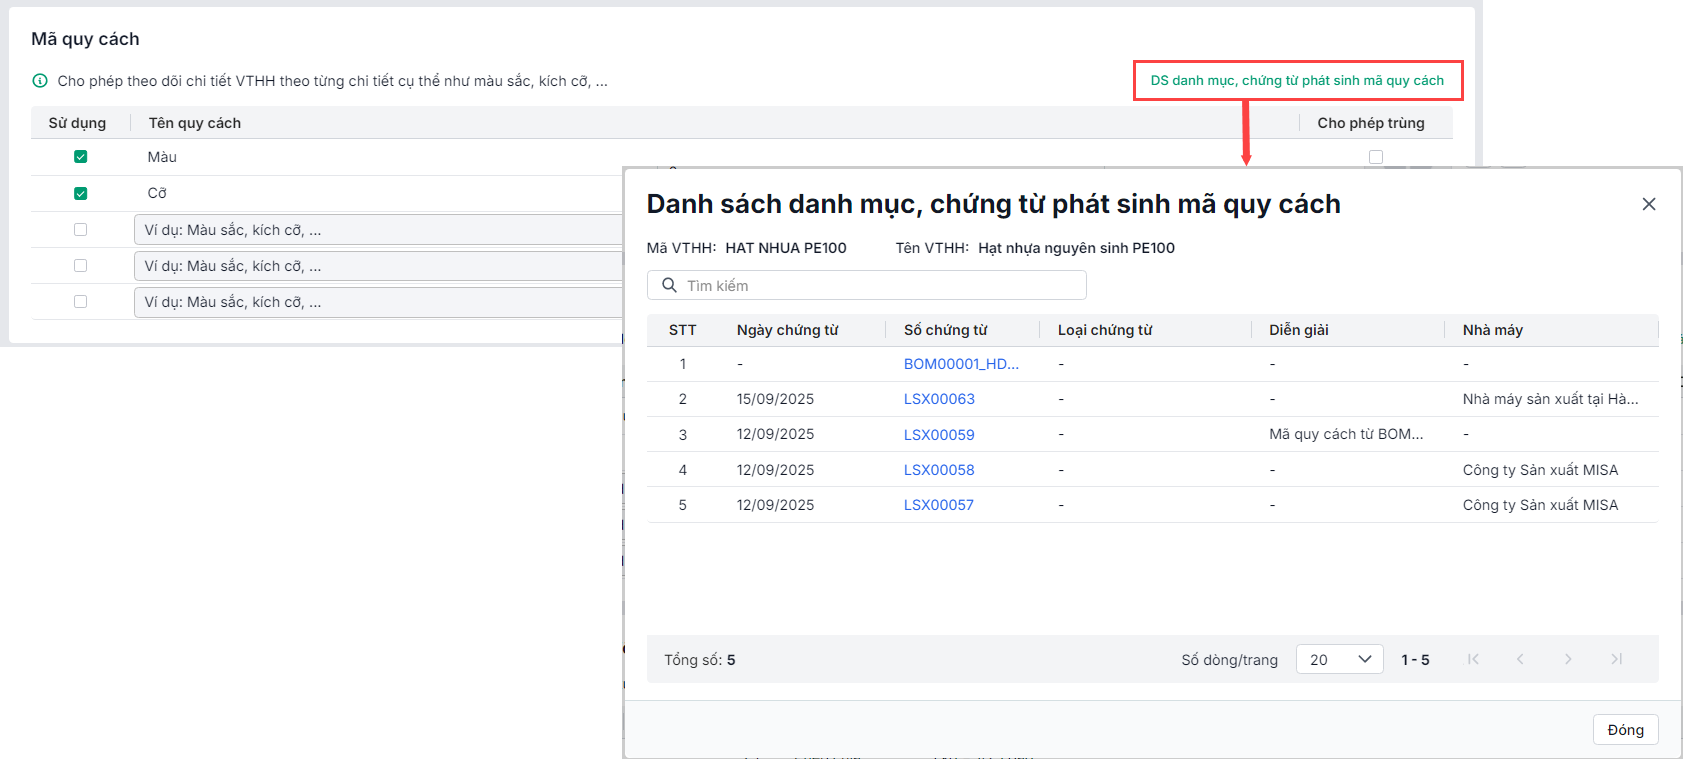Jump to last page pagination icon

[1616, 659]
